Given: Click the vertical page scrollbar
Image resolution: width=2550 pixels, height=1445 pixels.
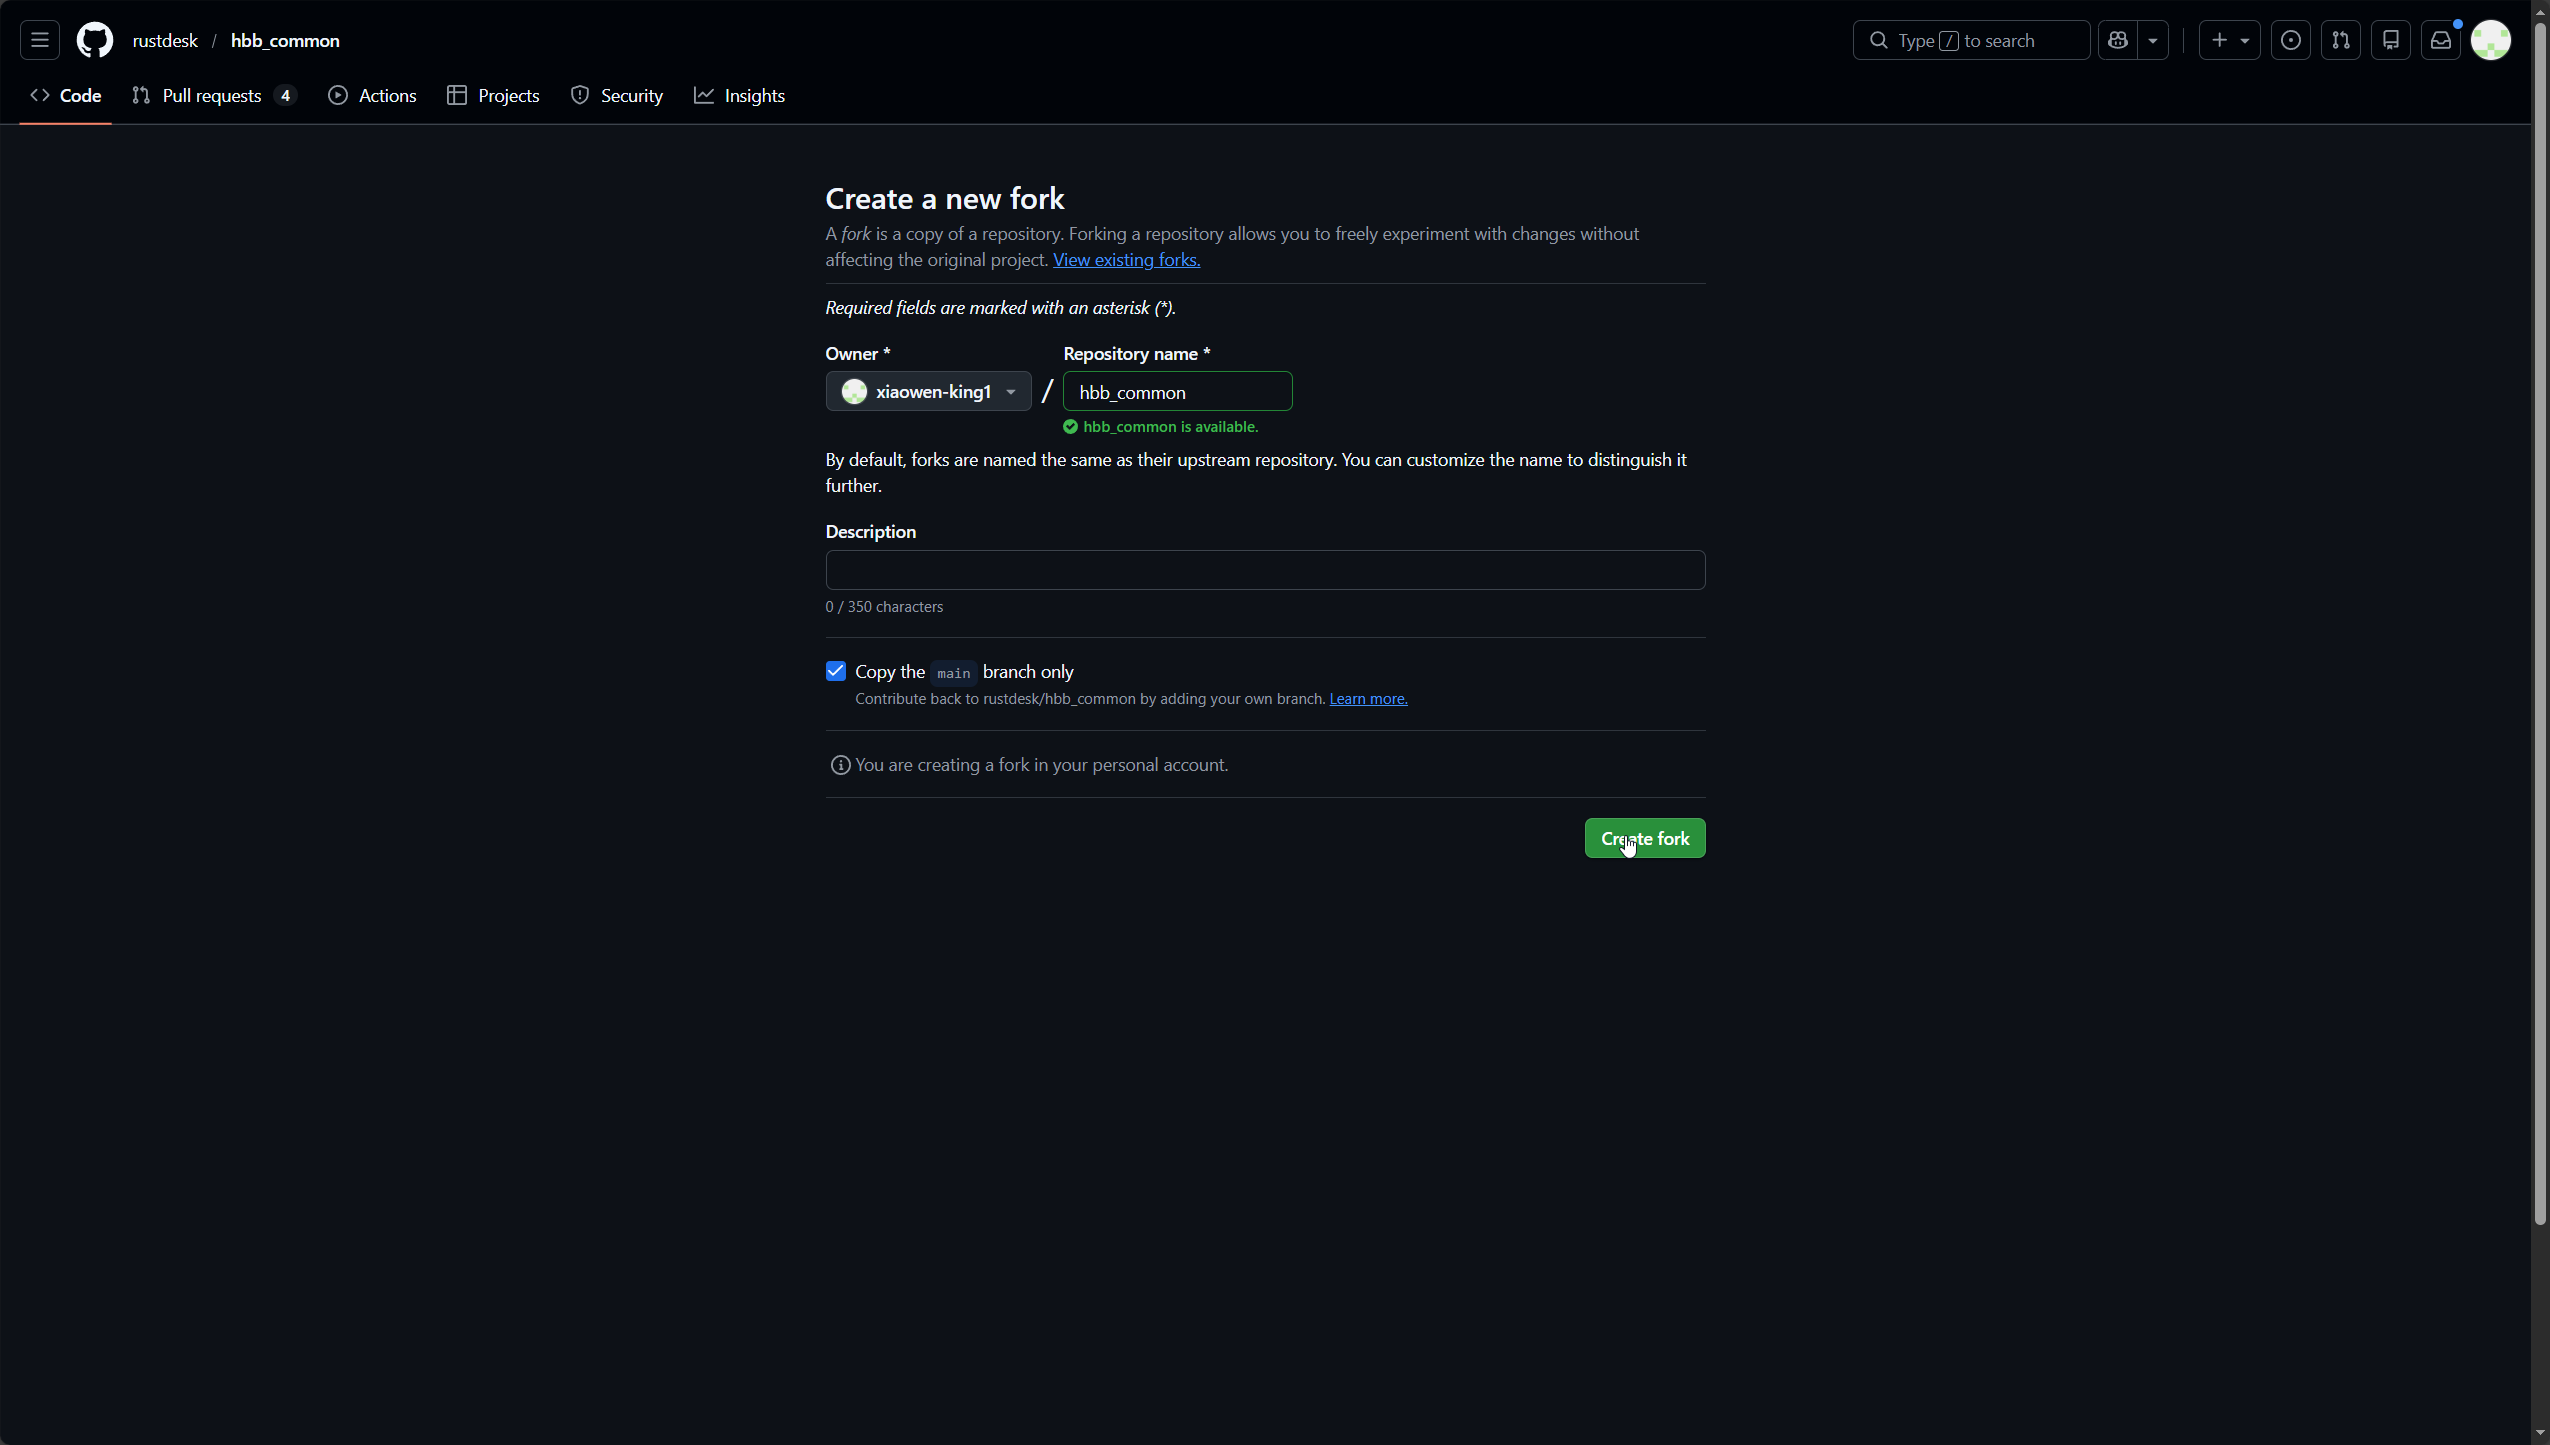Looking at the screenshot, I should 2540,620.
